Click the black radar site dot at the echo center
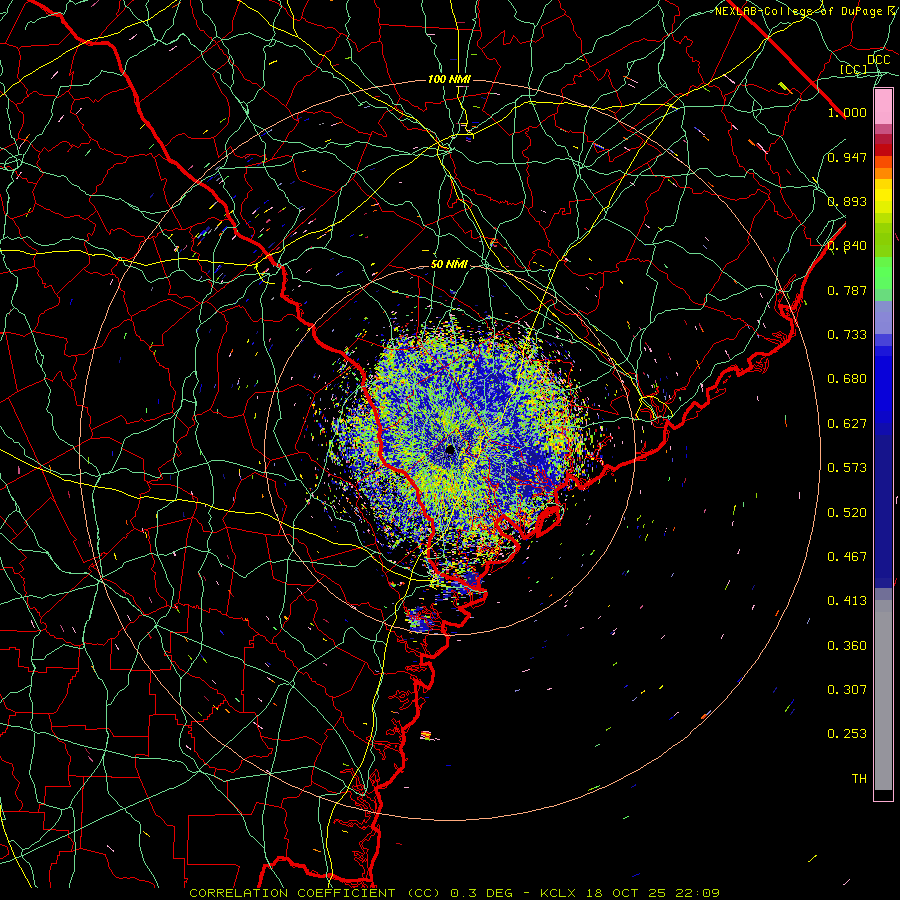The image size is (900, 900). coord(450,449)
